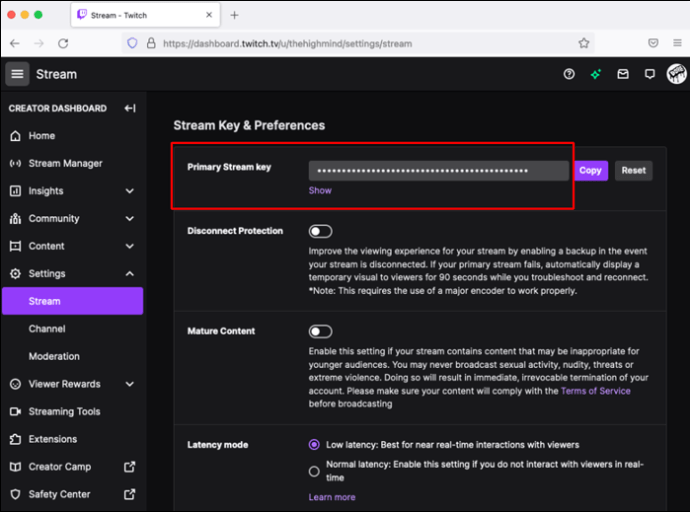Reset the primary stream key
The width and height of the screenshot is (690, 512).
(x=634, y=171)
